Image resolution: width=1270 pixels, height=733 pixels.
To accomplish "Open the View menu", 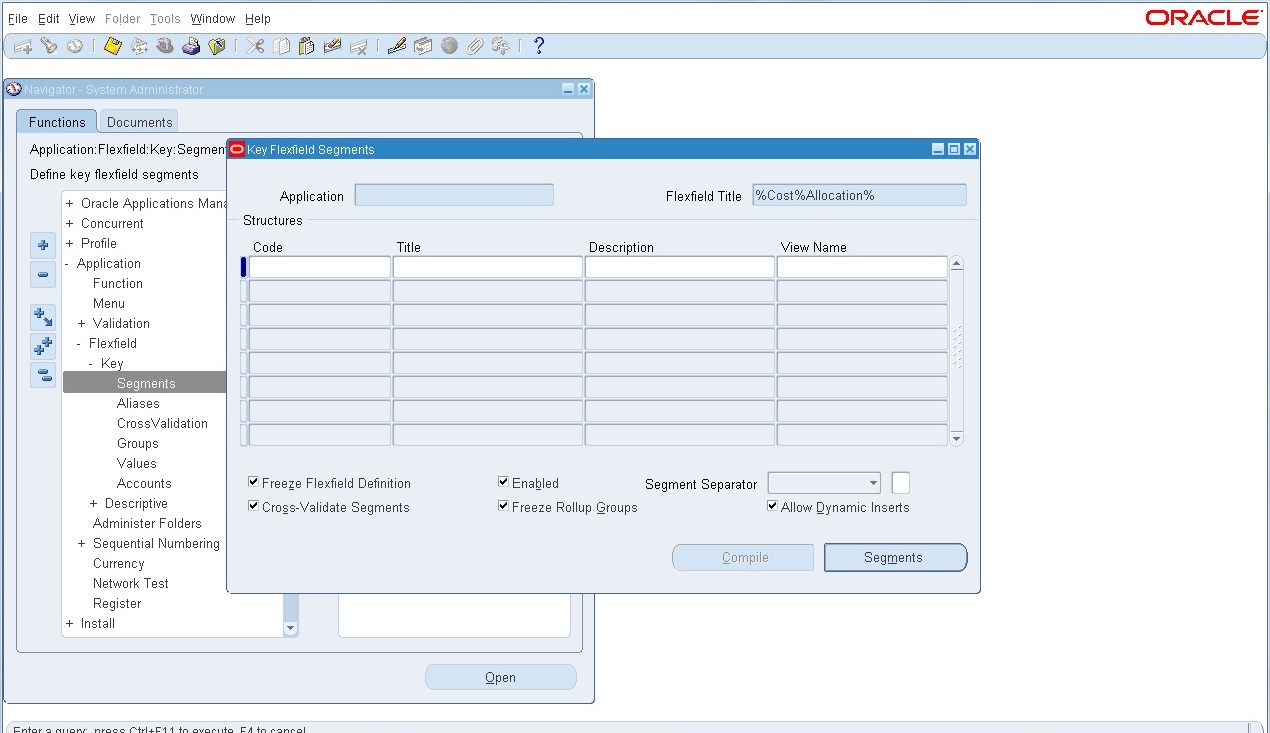I will pos(82,18).
